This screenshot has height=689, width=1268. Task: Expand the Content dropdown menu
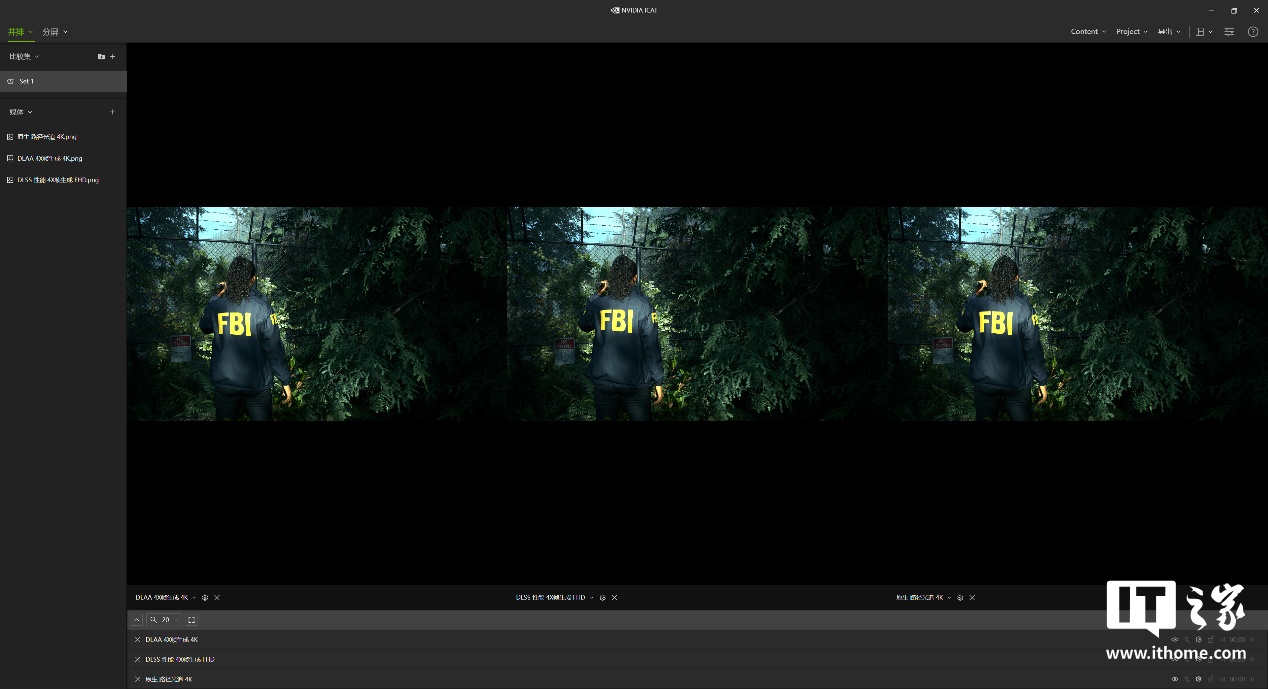click(1088, 32)
